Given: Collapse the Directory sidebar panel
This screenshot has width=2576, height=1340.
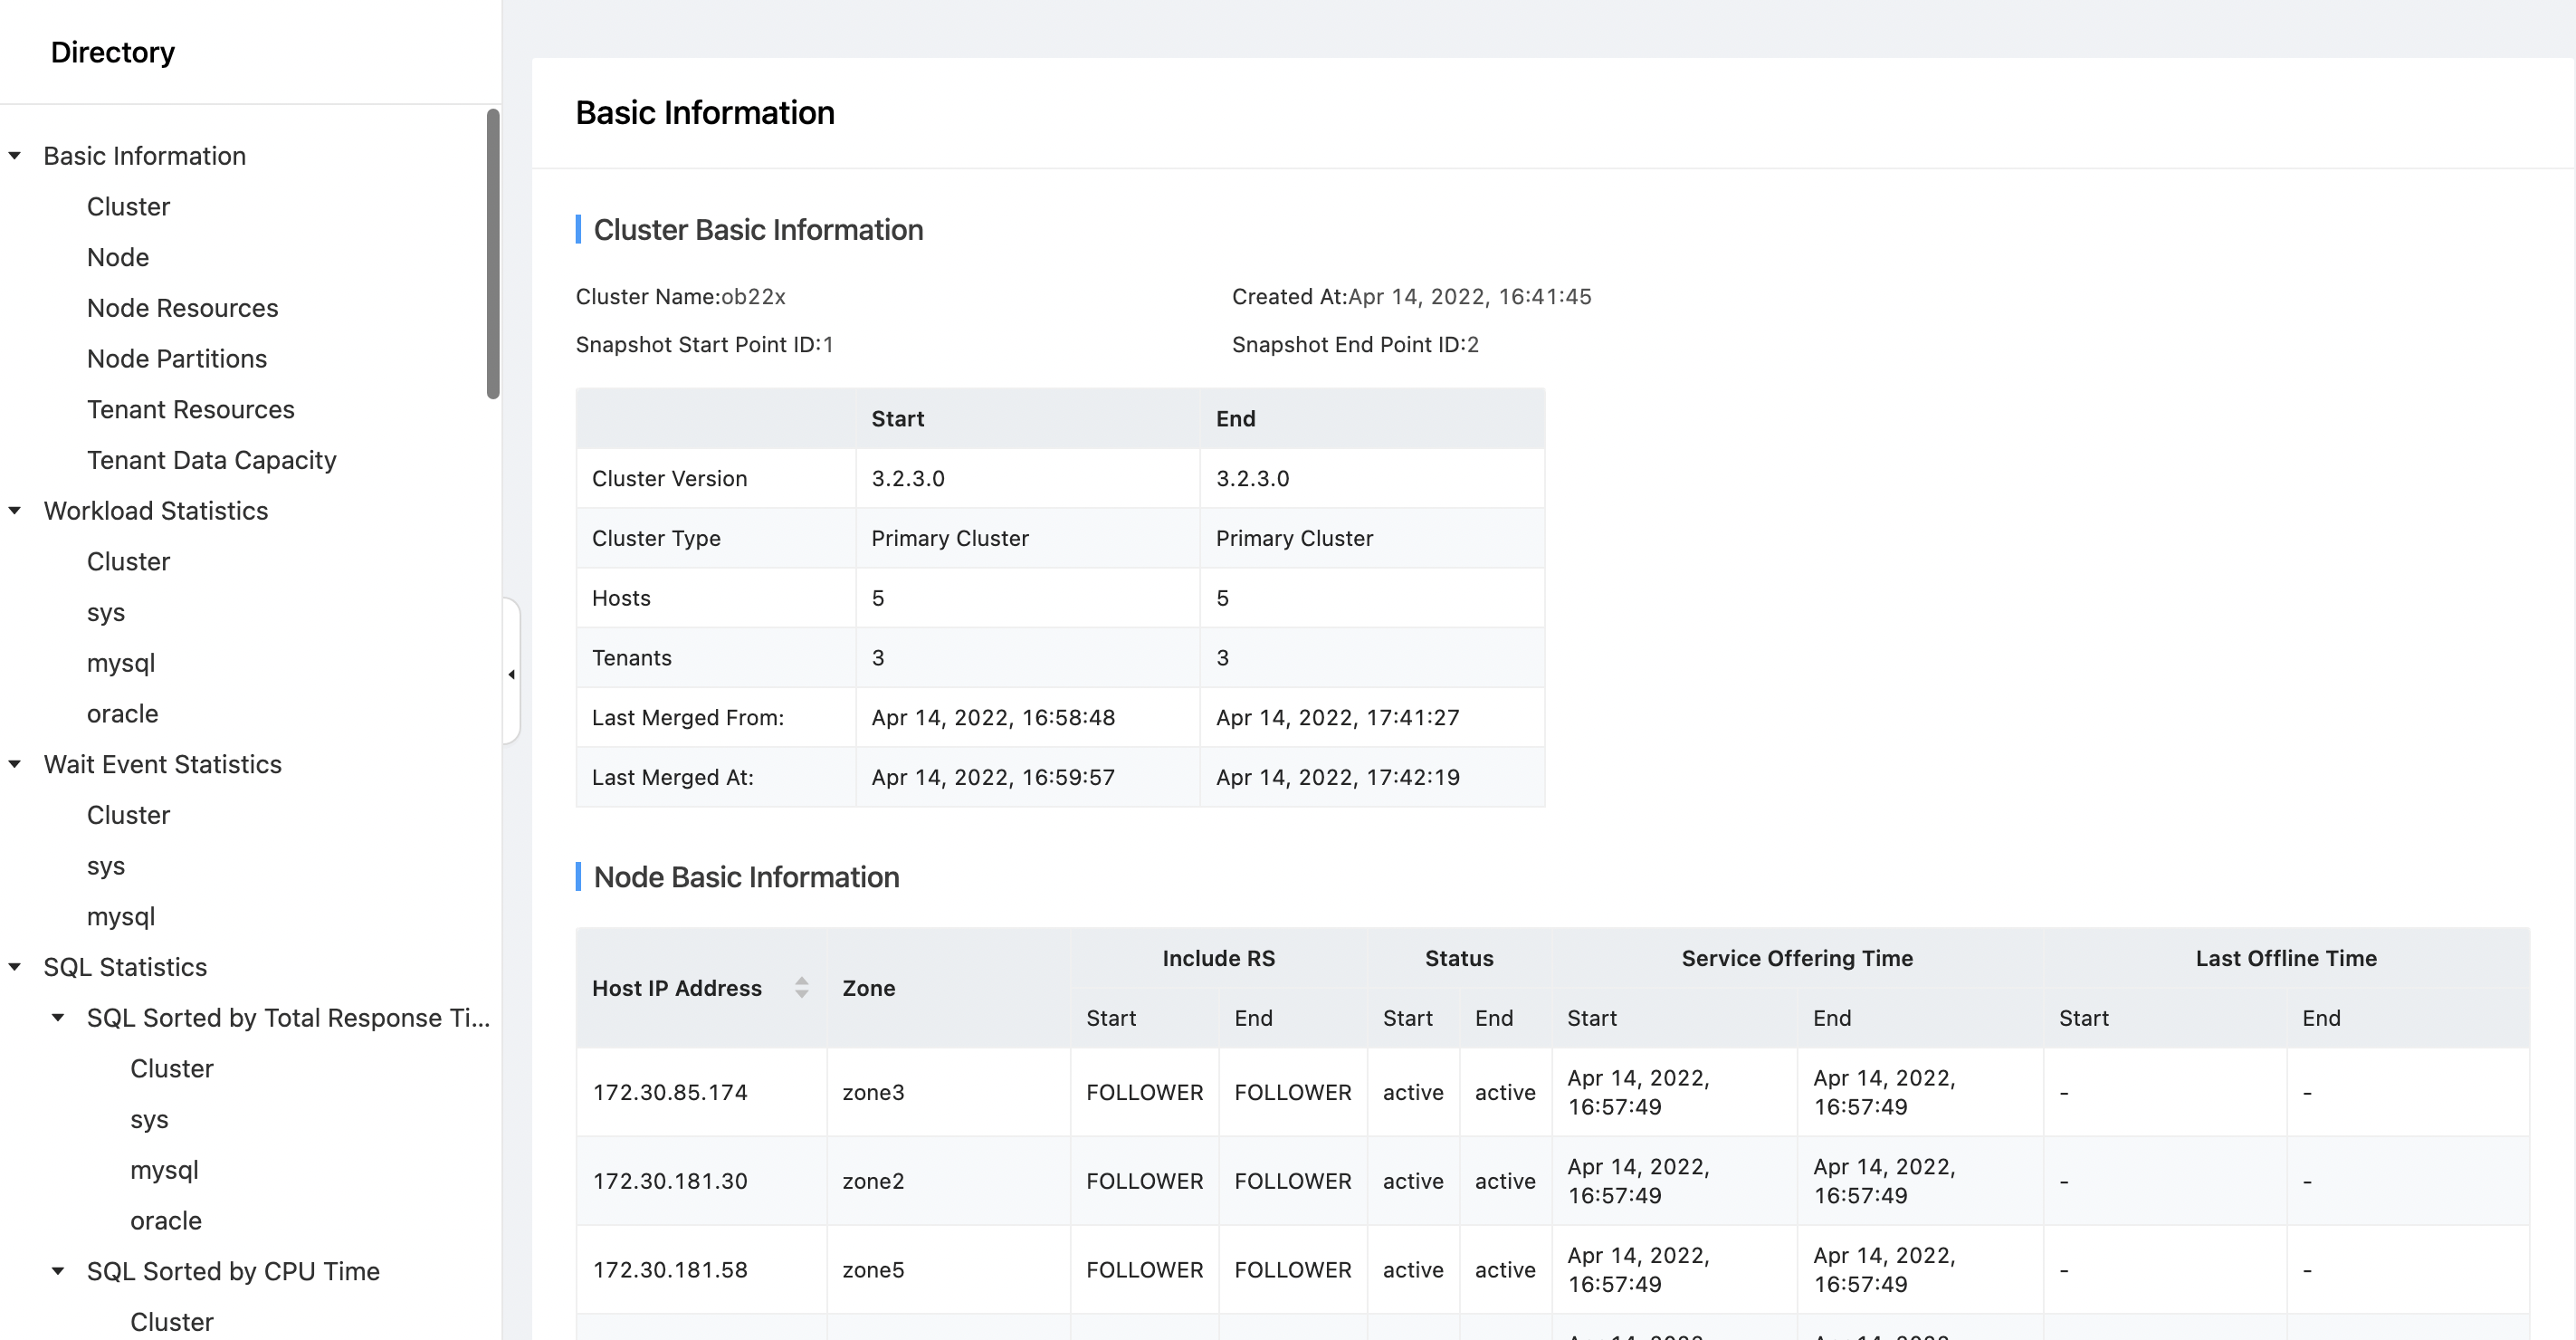Looking at the screenshot, I should tap(512, 674).
